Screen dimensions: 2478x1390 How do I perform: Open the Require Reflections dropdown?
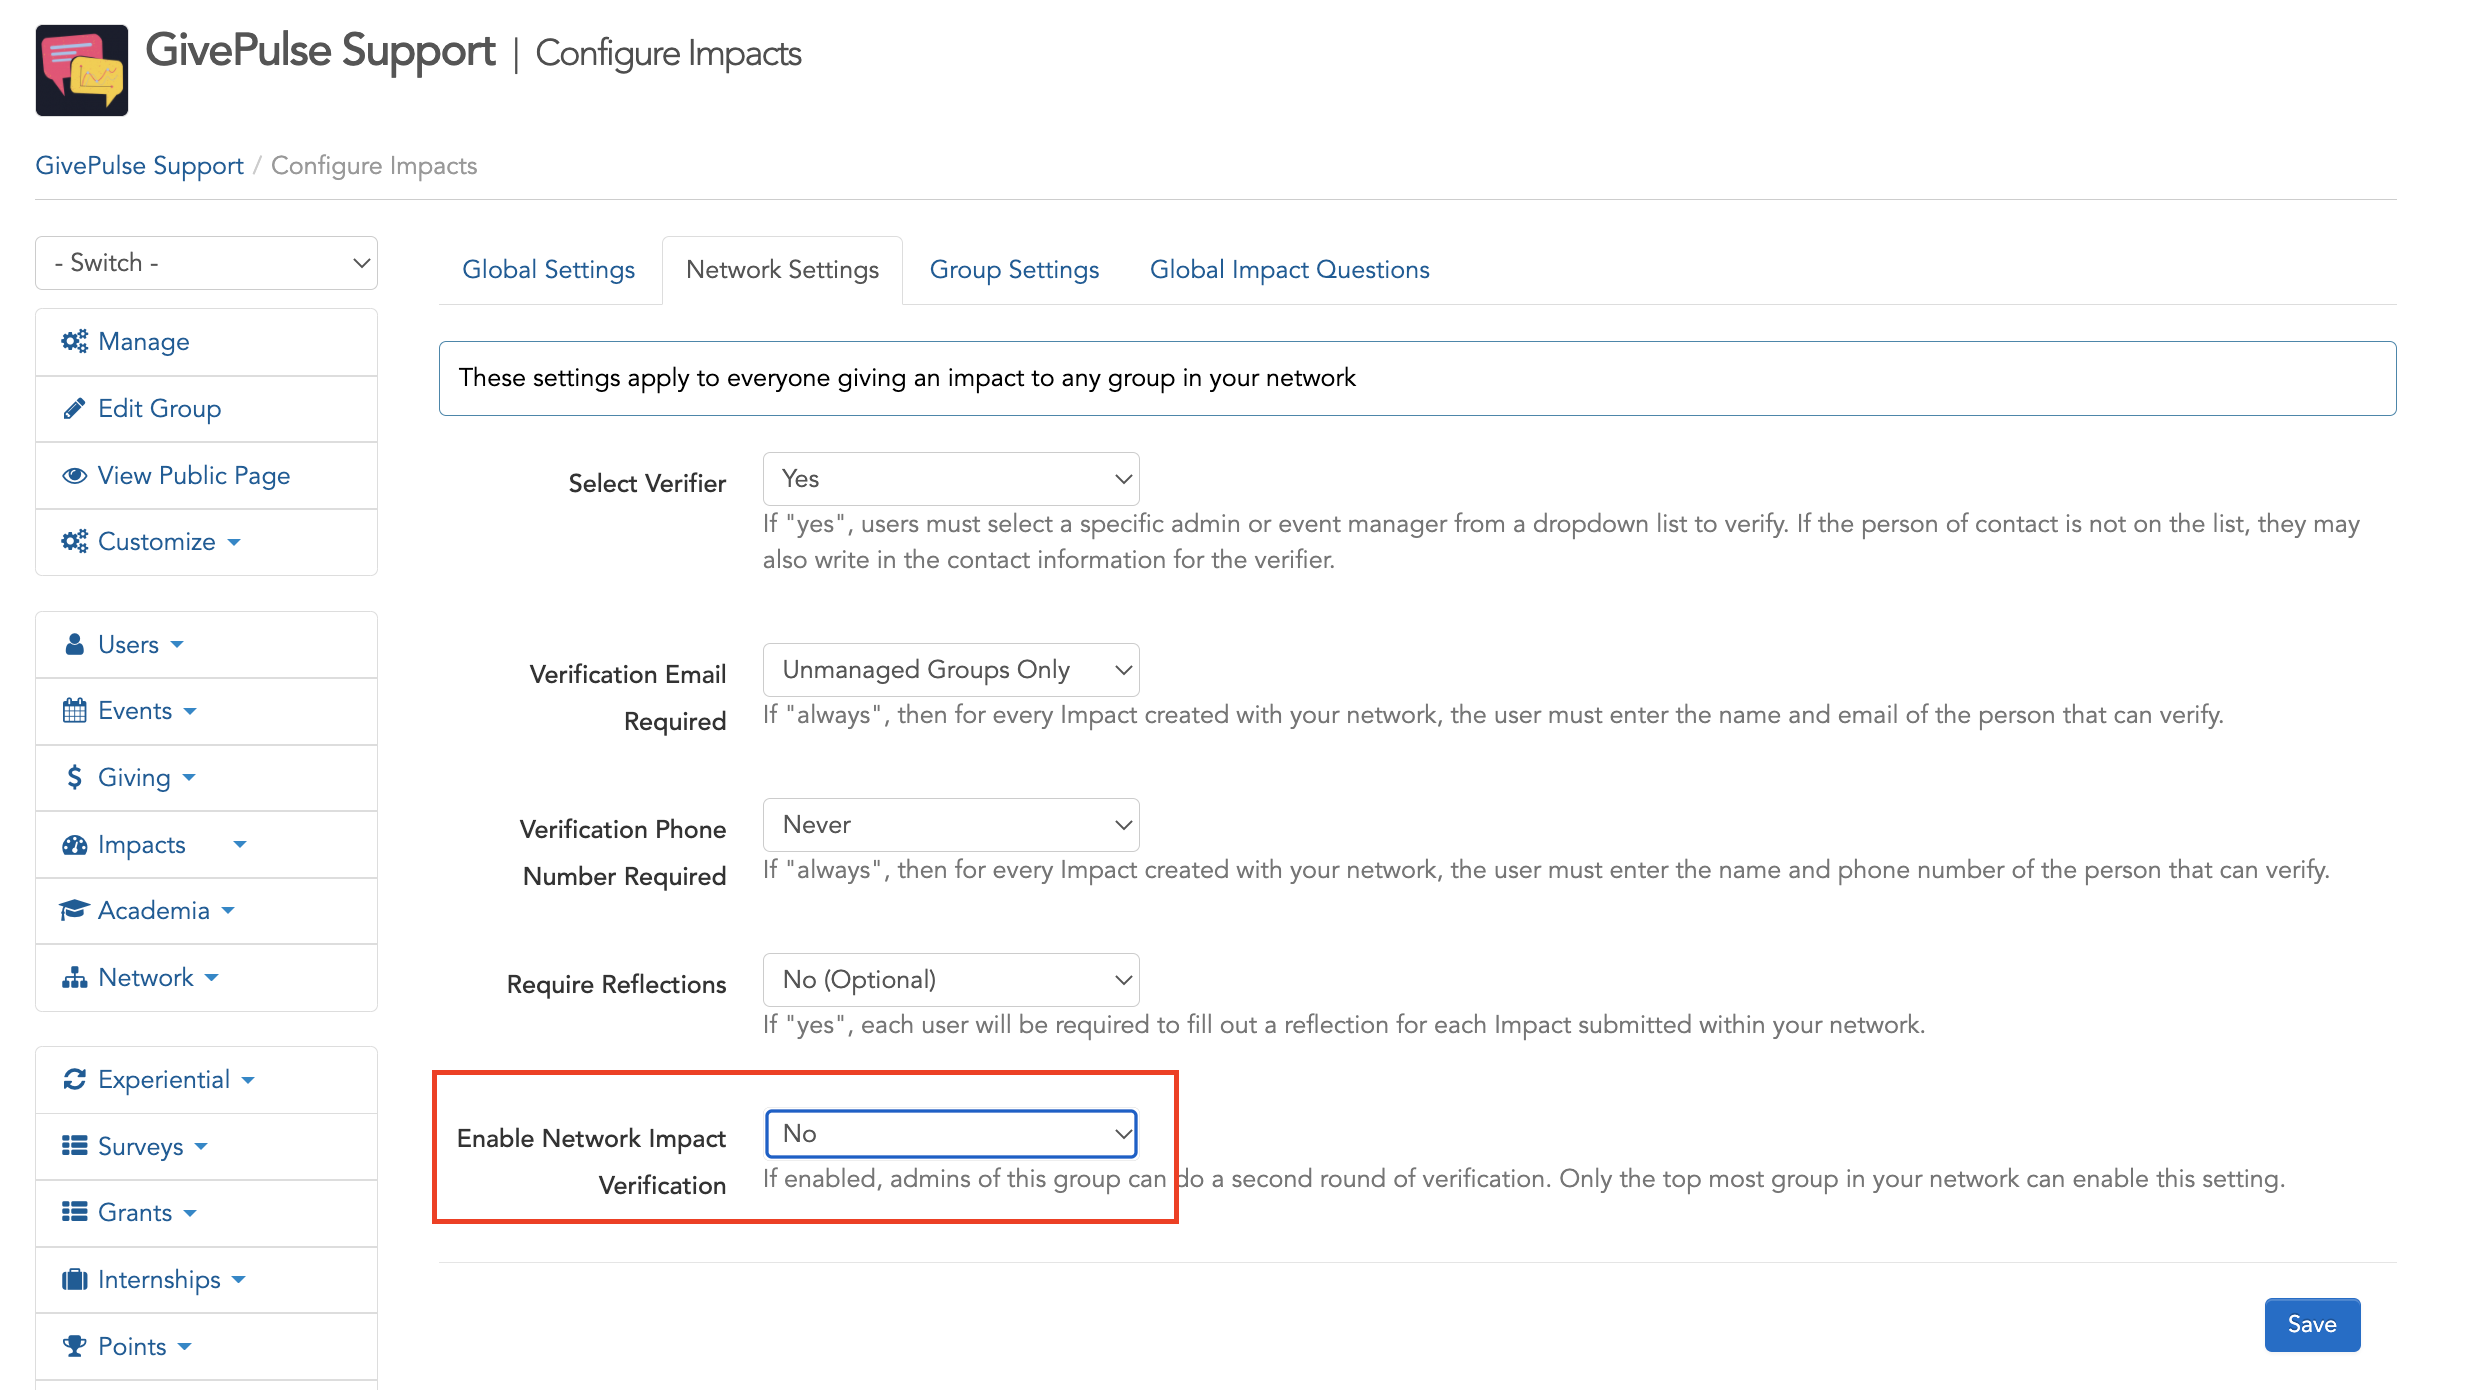(x=951, y=980)
